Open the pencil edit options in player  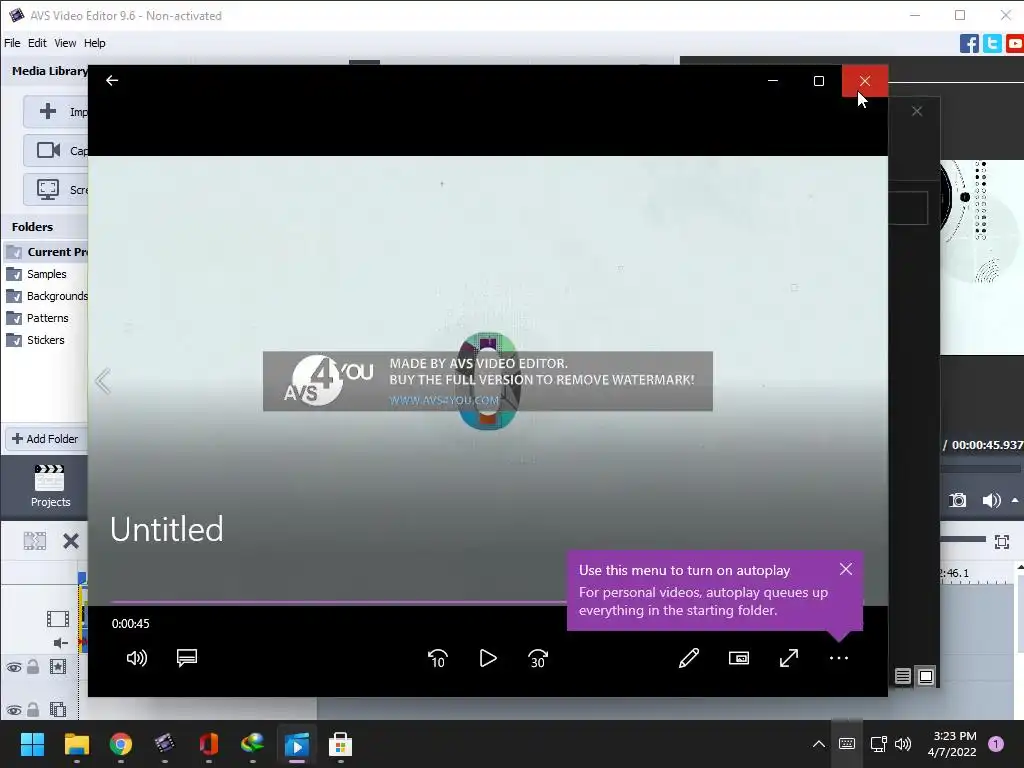coord(688,658)
